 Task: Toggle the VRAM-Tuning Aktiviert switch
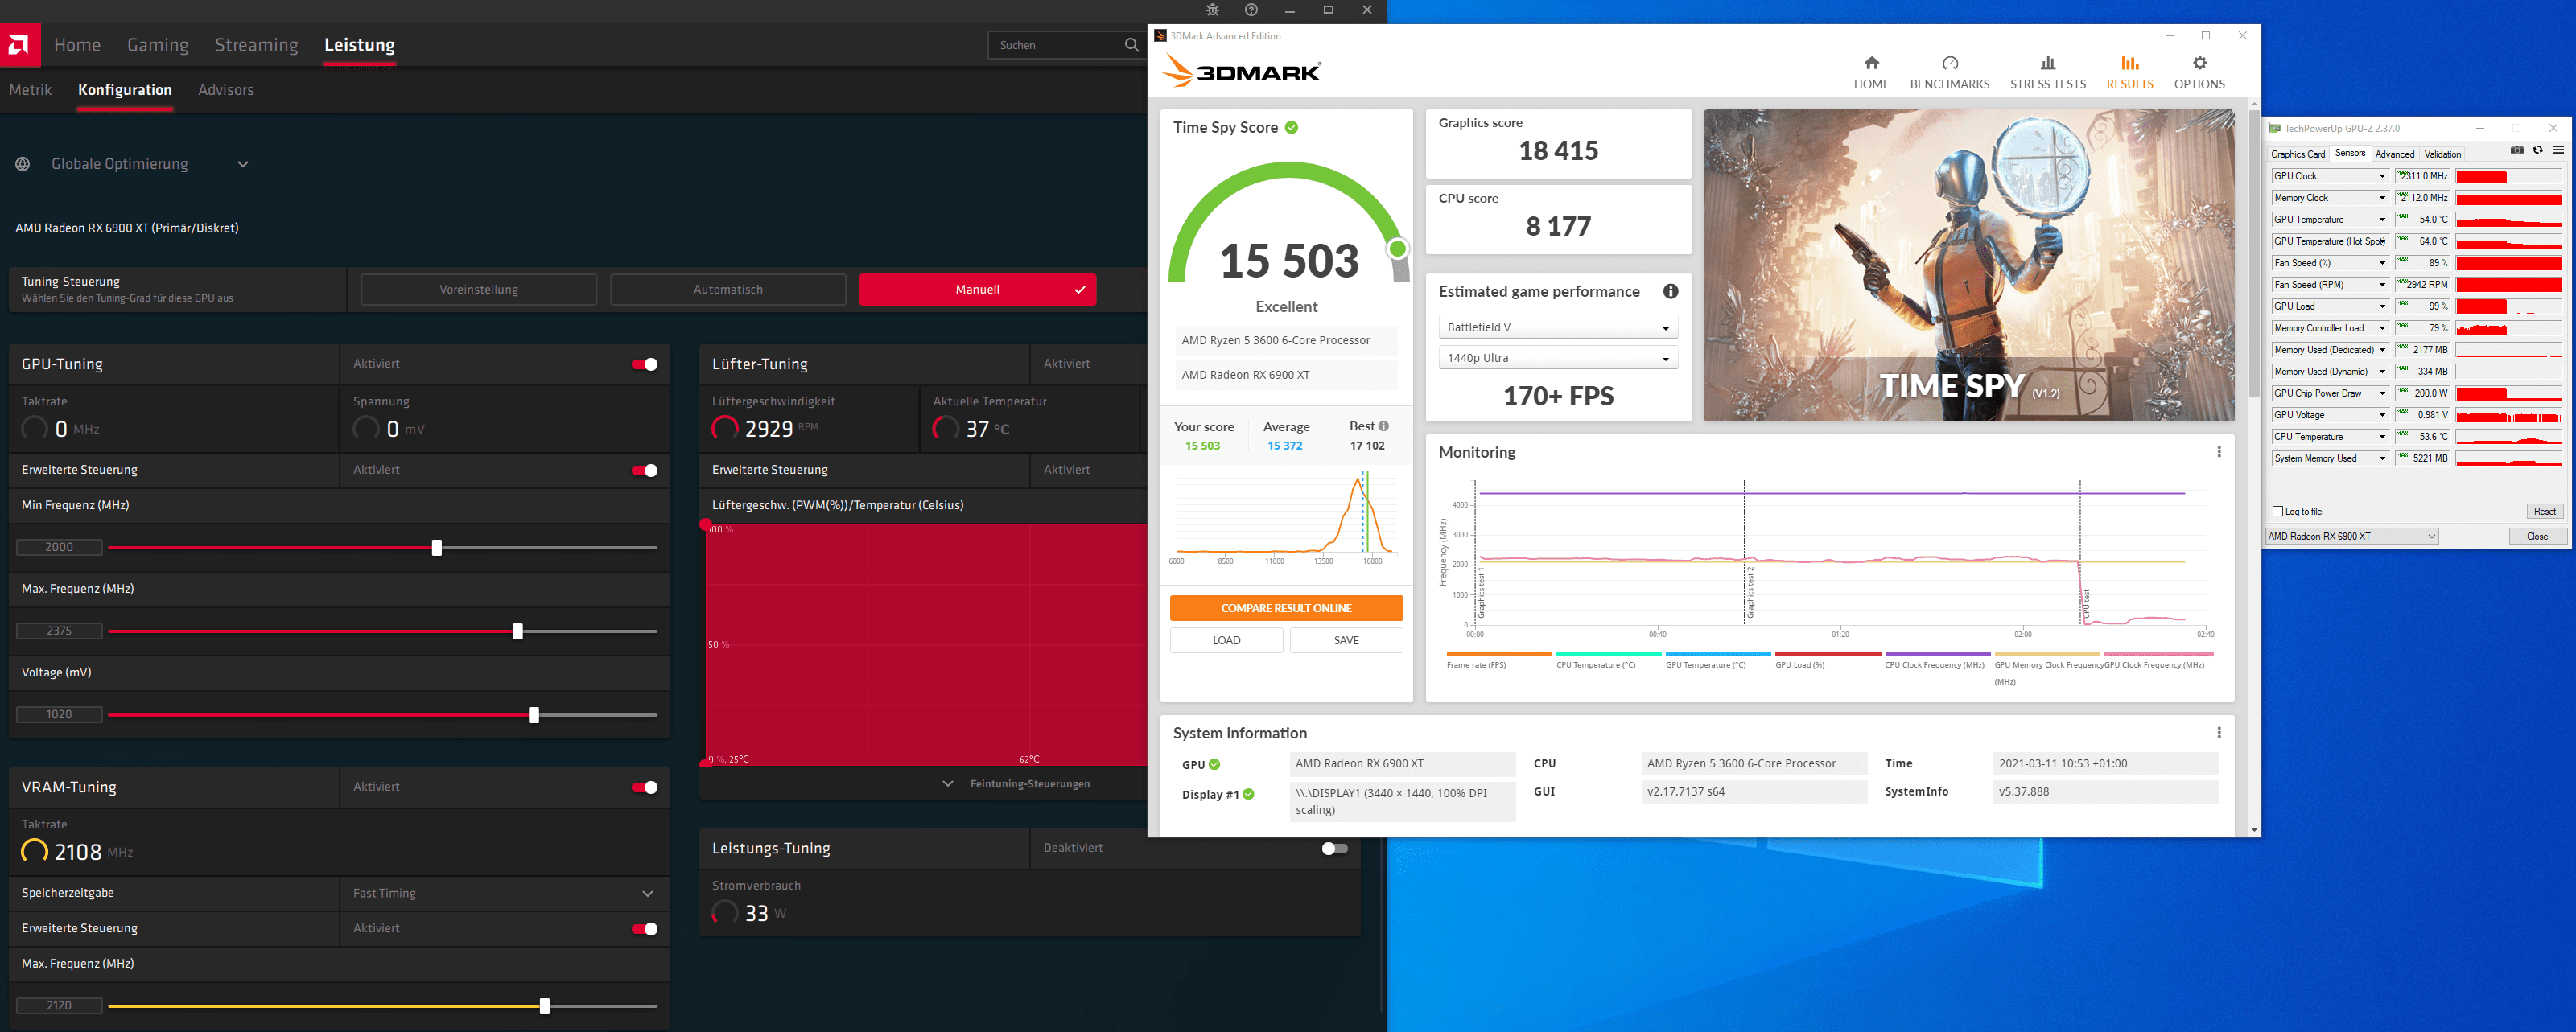pos(645,787)
